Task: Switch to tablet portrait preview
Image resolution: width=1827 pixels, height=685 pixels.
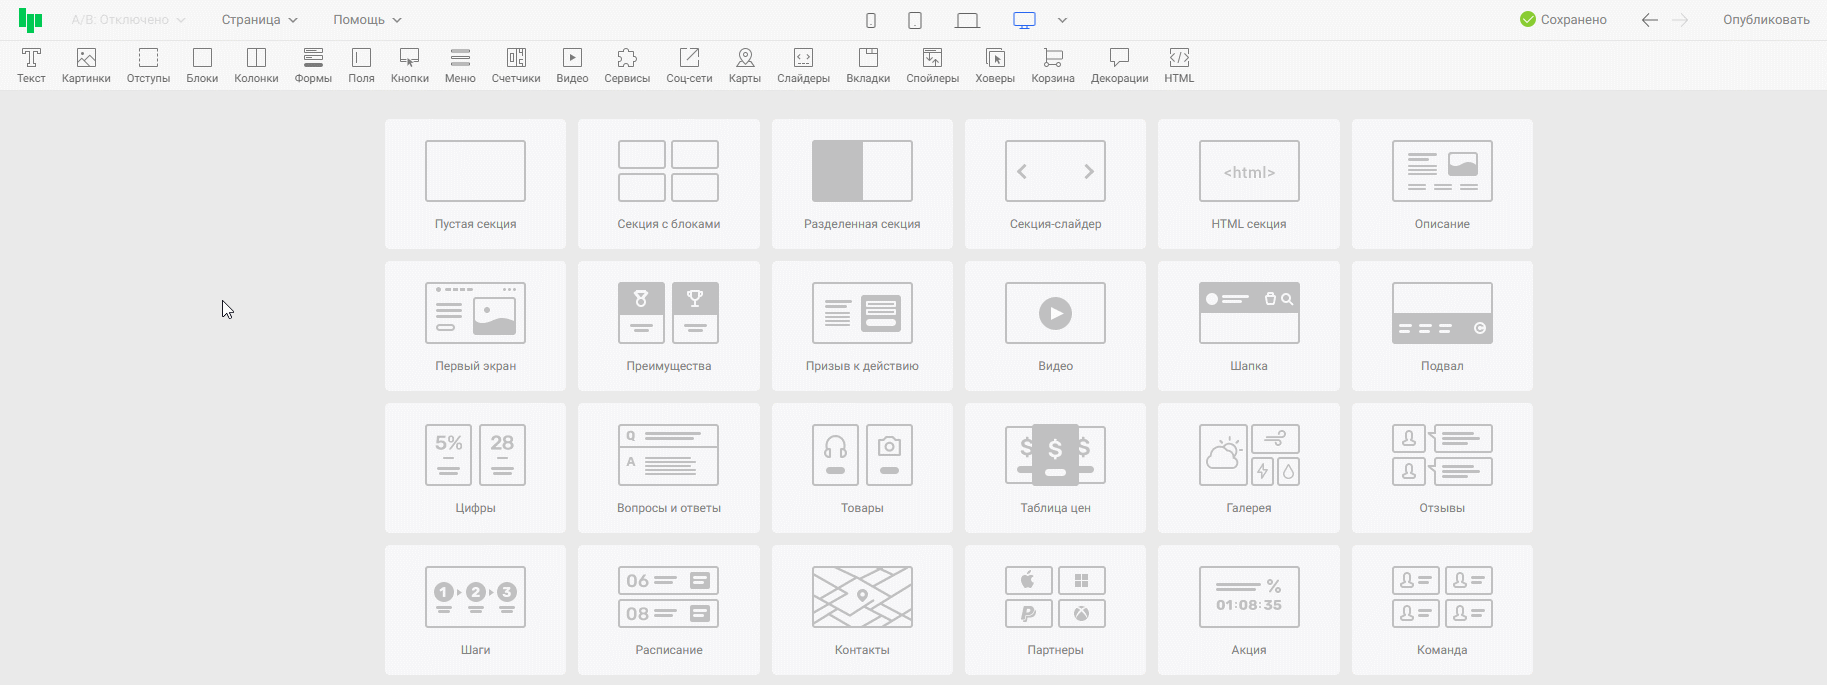Action: coord(915,20)
